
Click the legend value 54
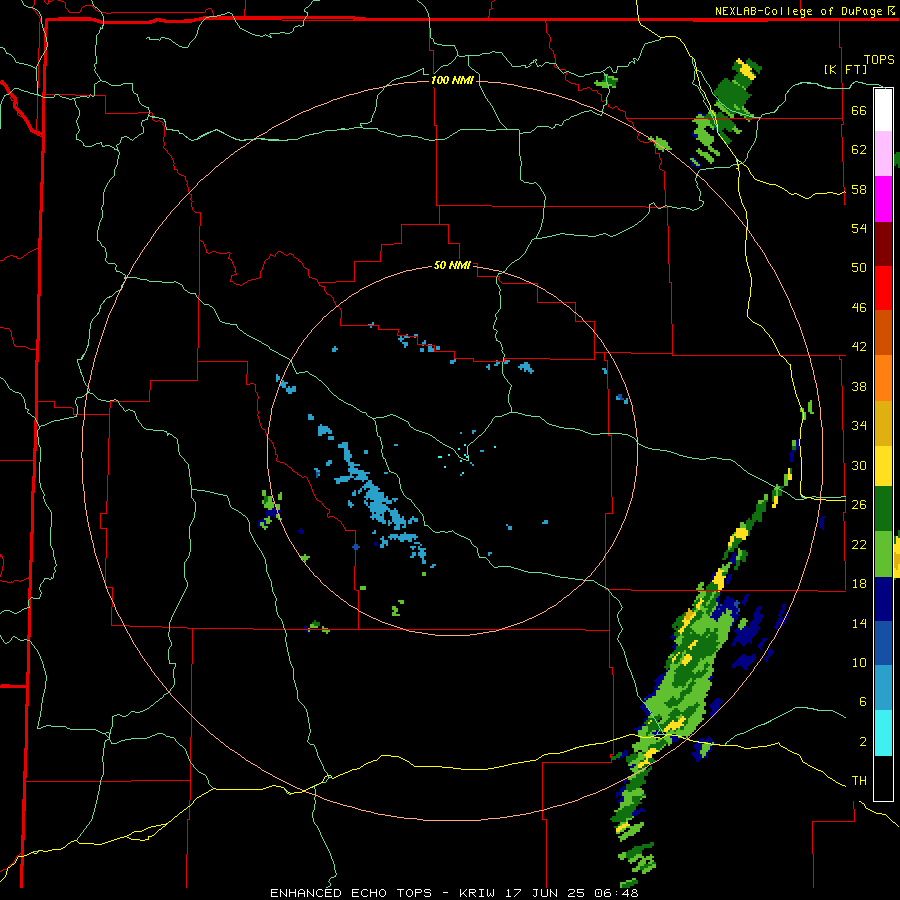pyautogui.click(x=859, y=228)
